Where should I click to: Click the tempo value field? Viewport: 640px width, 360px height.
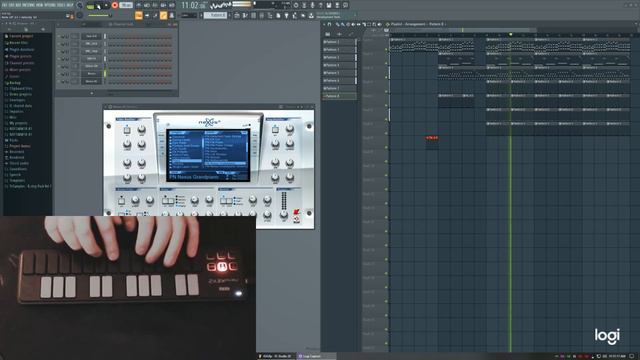click(126, 5)
